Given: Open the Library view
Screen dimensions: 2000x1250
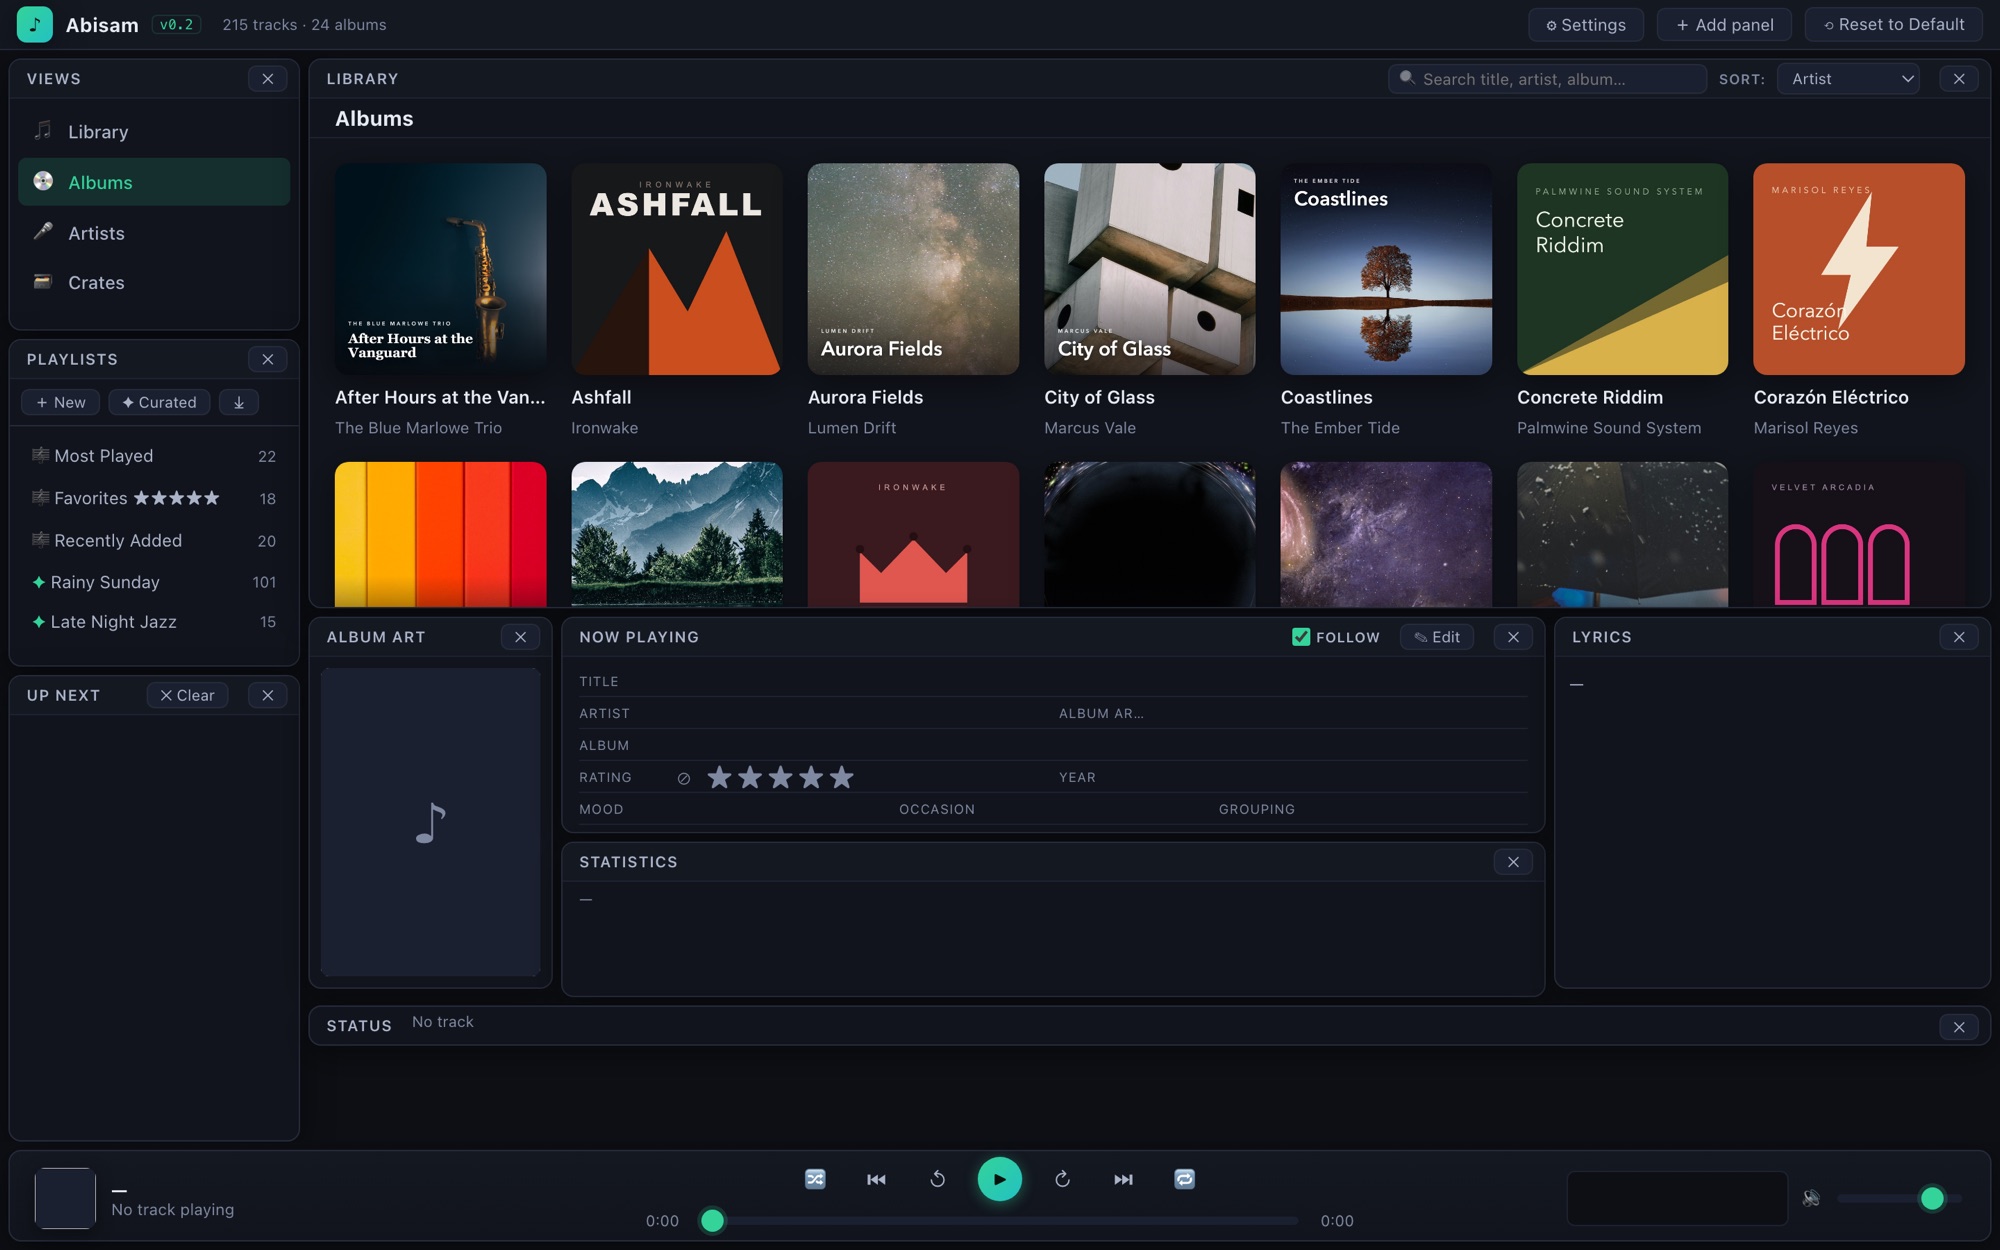Looking at the screenshot, I should click(x=154, y=132).
